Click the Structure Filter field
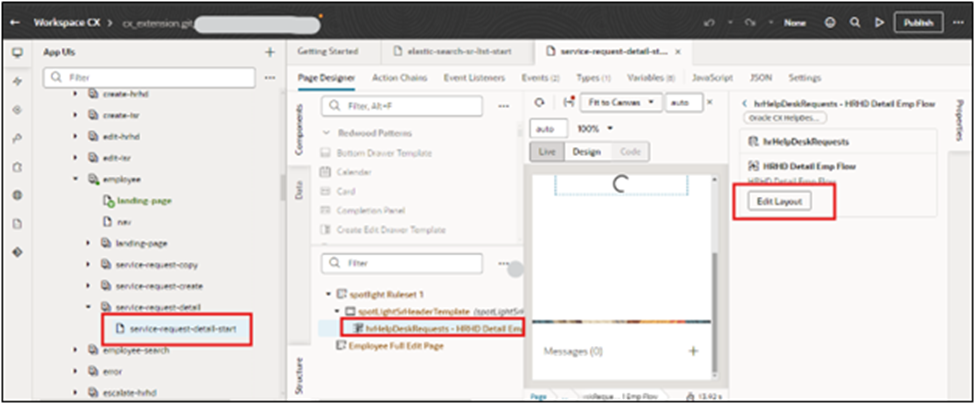Image resolution: width=975 pixels, height=404 pixels. click(402, 264)
